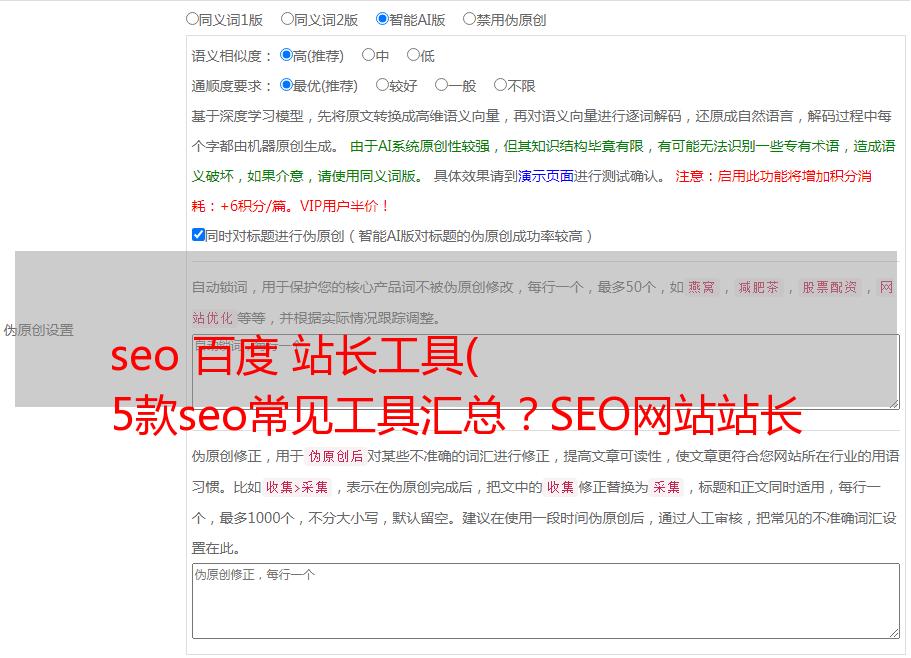Viewport: 911px width, 658px height.
Task: Set 通顺度要求 to 较好
Action: pyautogui.click(x=382, y=85)
